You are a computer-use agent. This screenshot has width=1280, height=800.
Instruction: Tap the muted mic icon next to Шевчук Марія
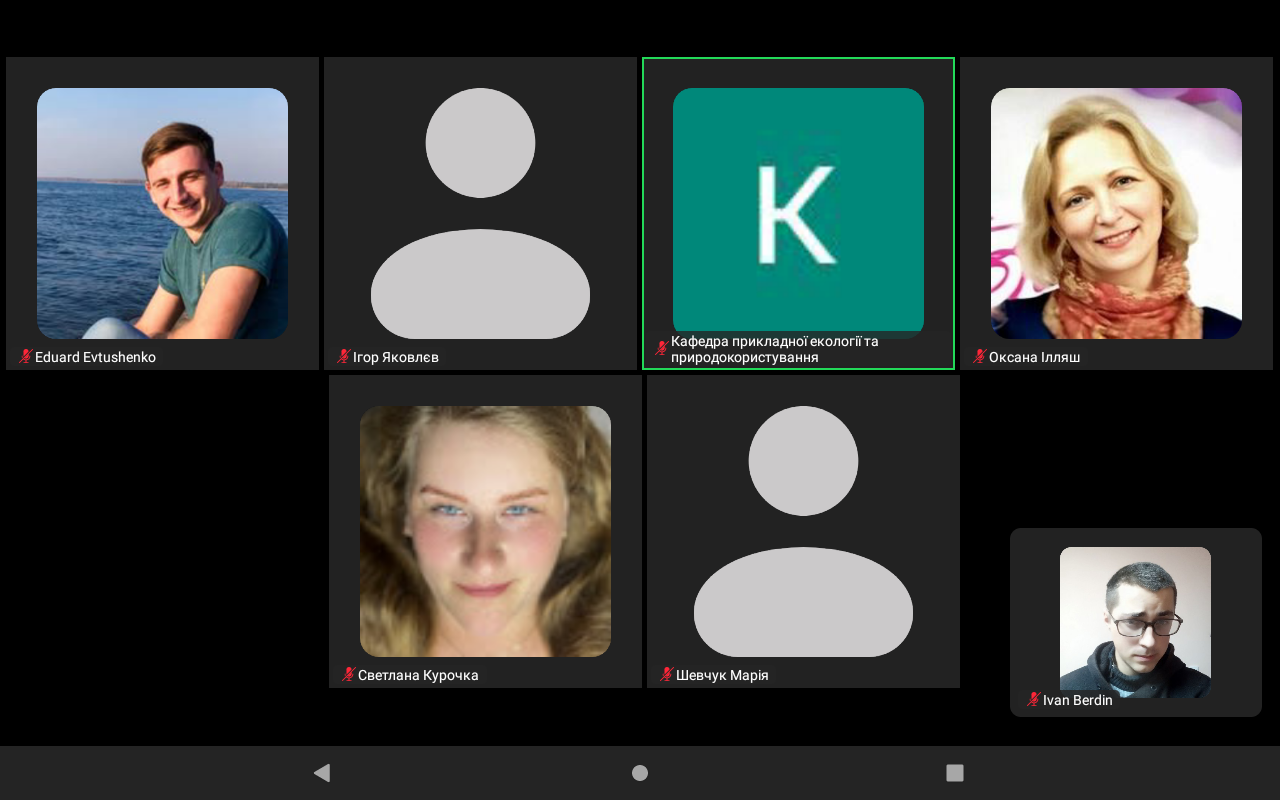[666, 675]
